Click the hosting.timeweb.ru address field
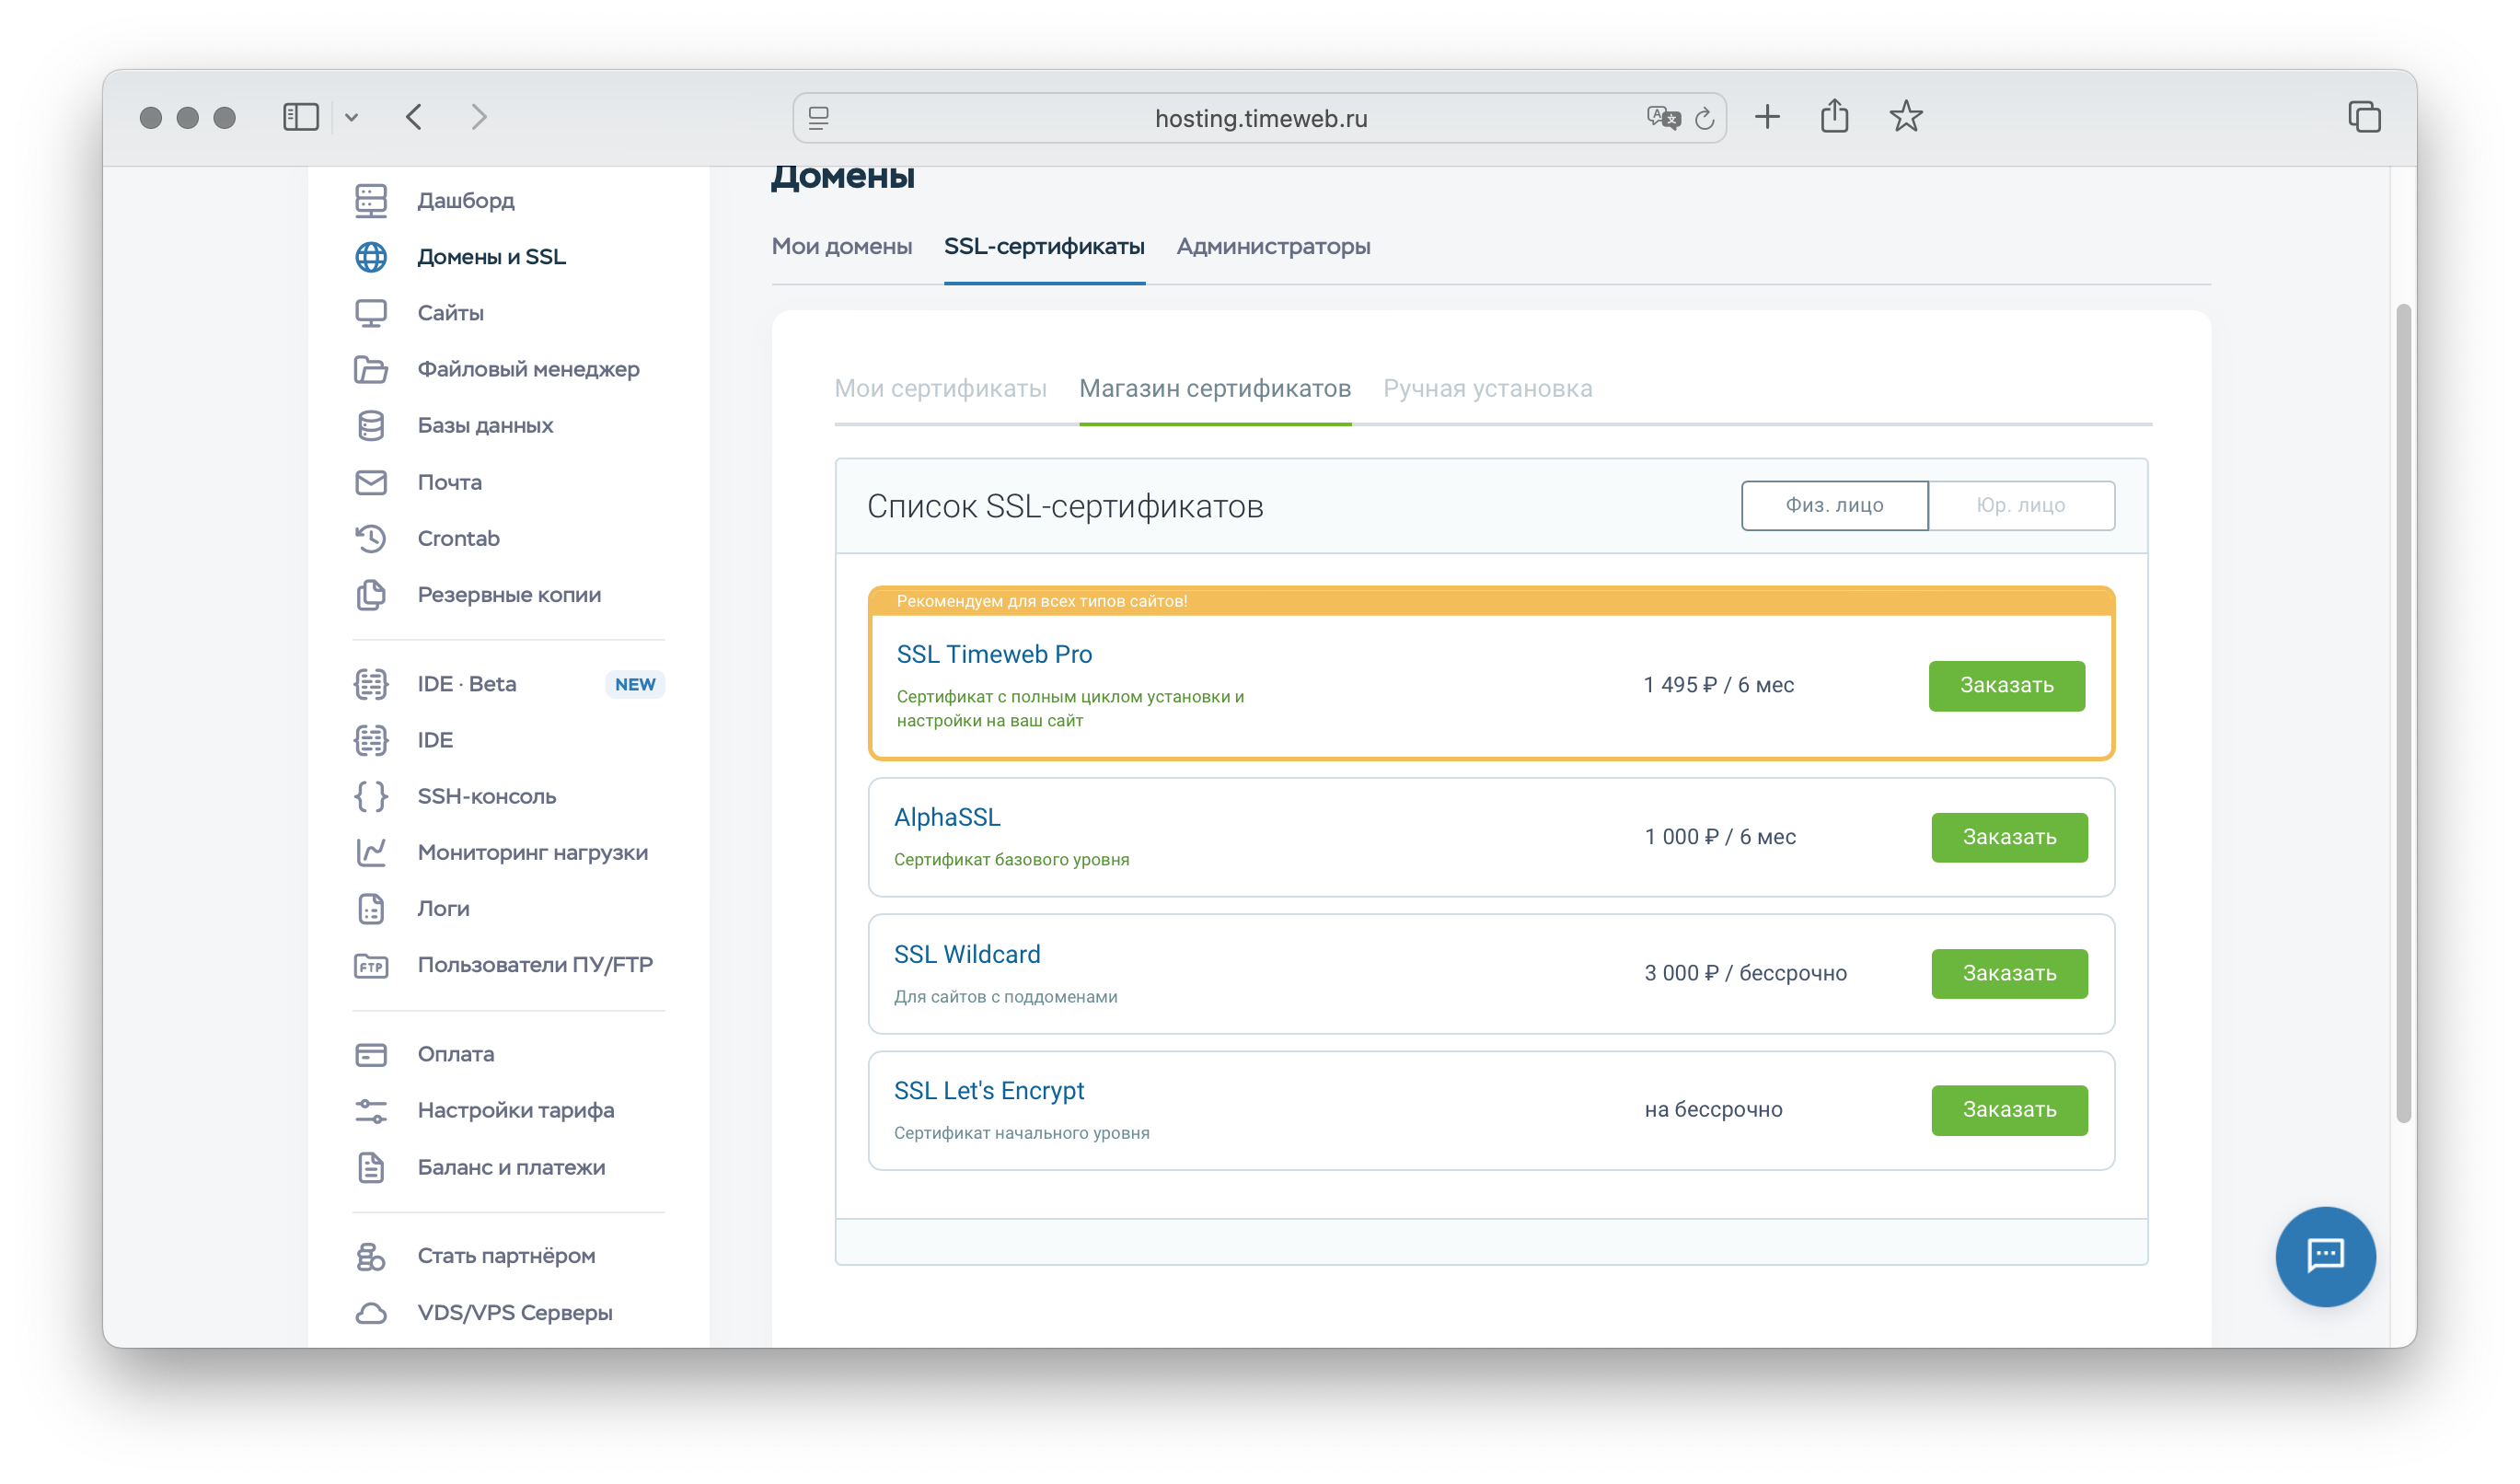Screen dimensions: 2520x1484 [x=1260, y=118]
